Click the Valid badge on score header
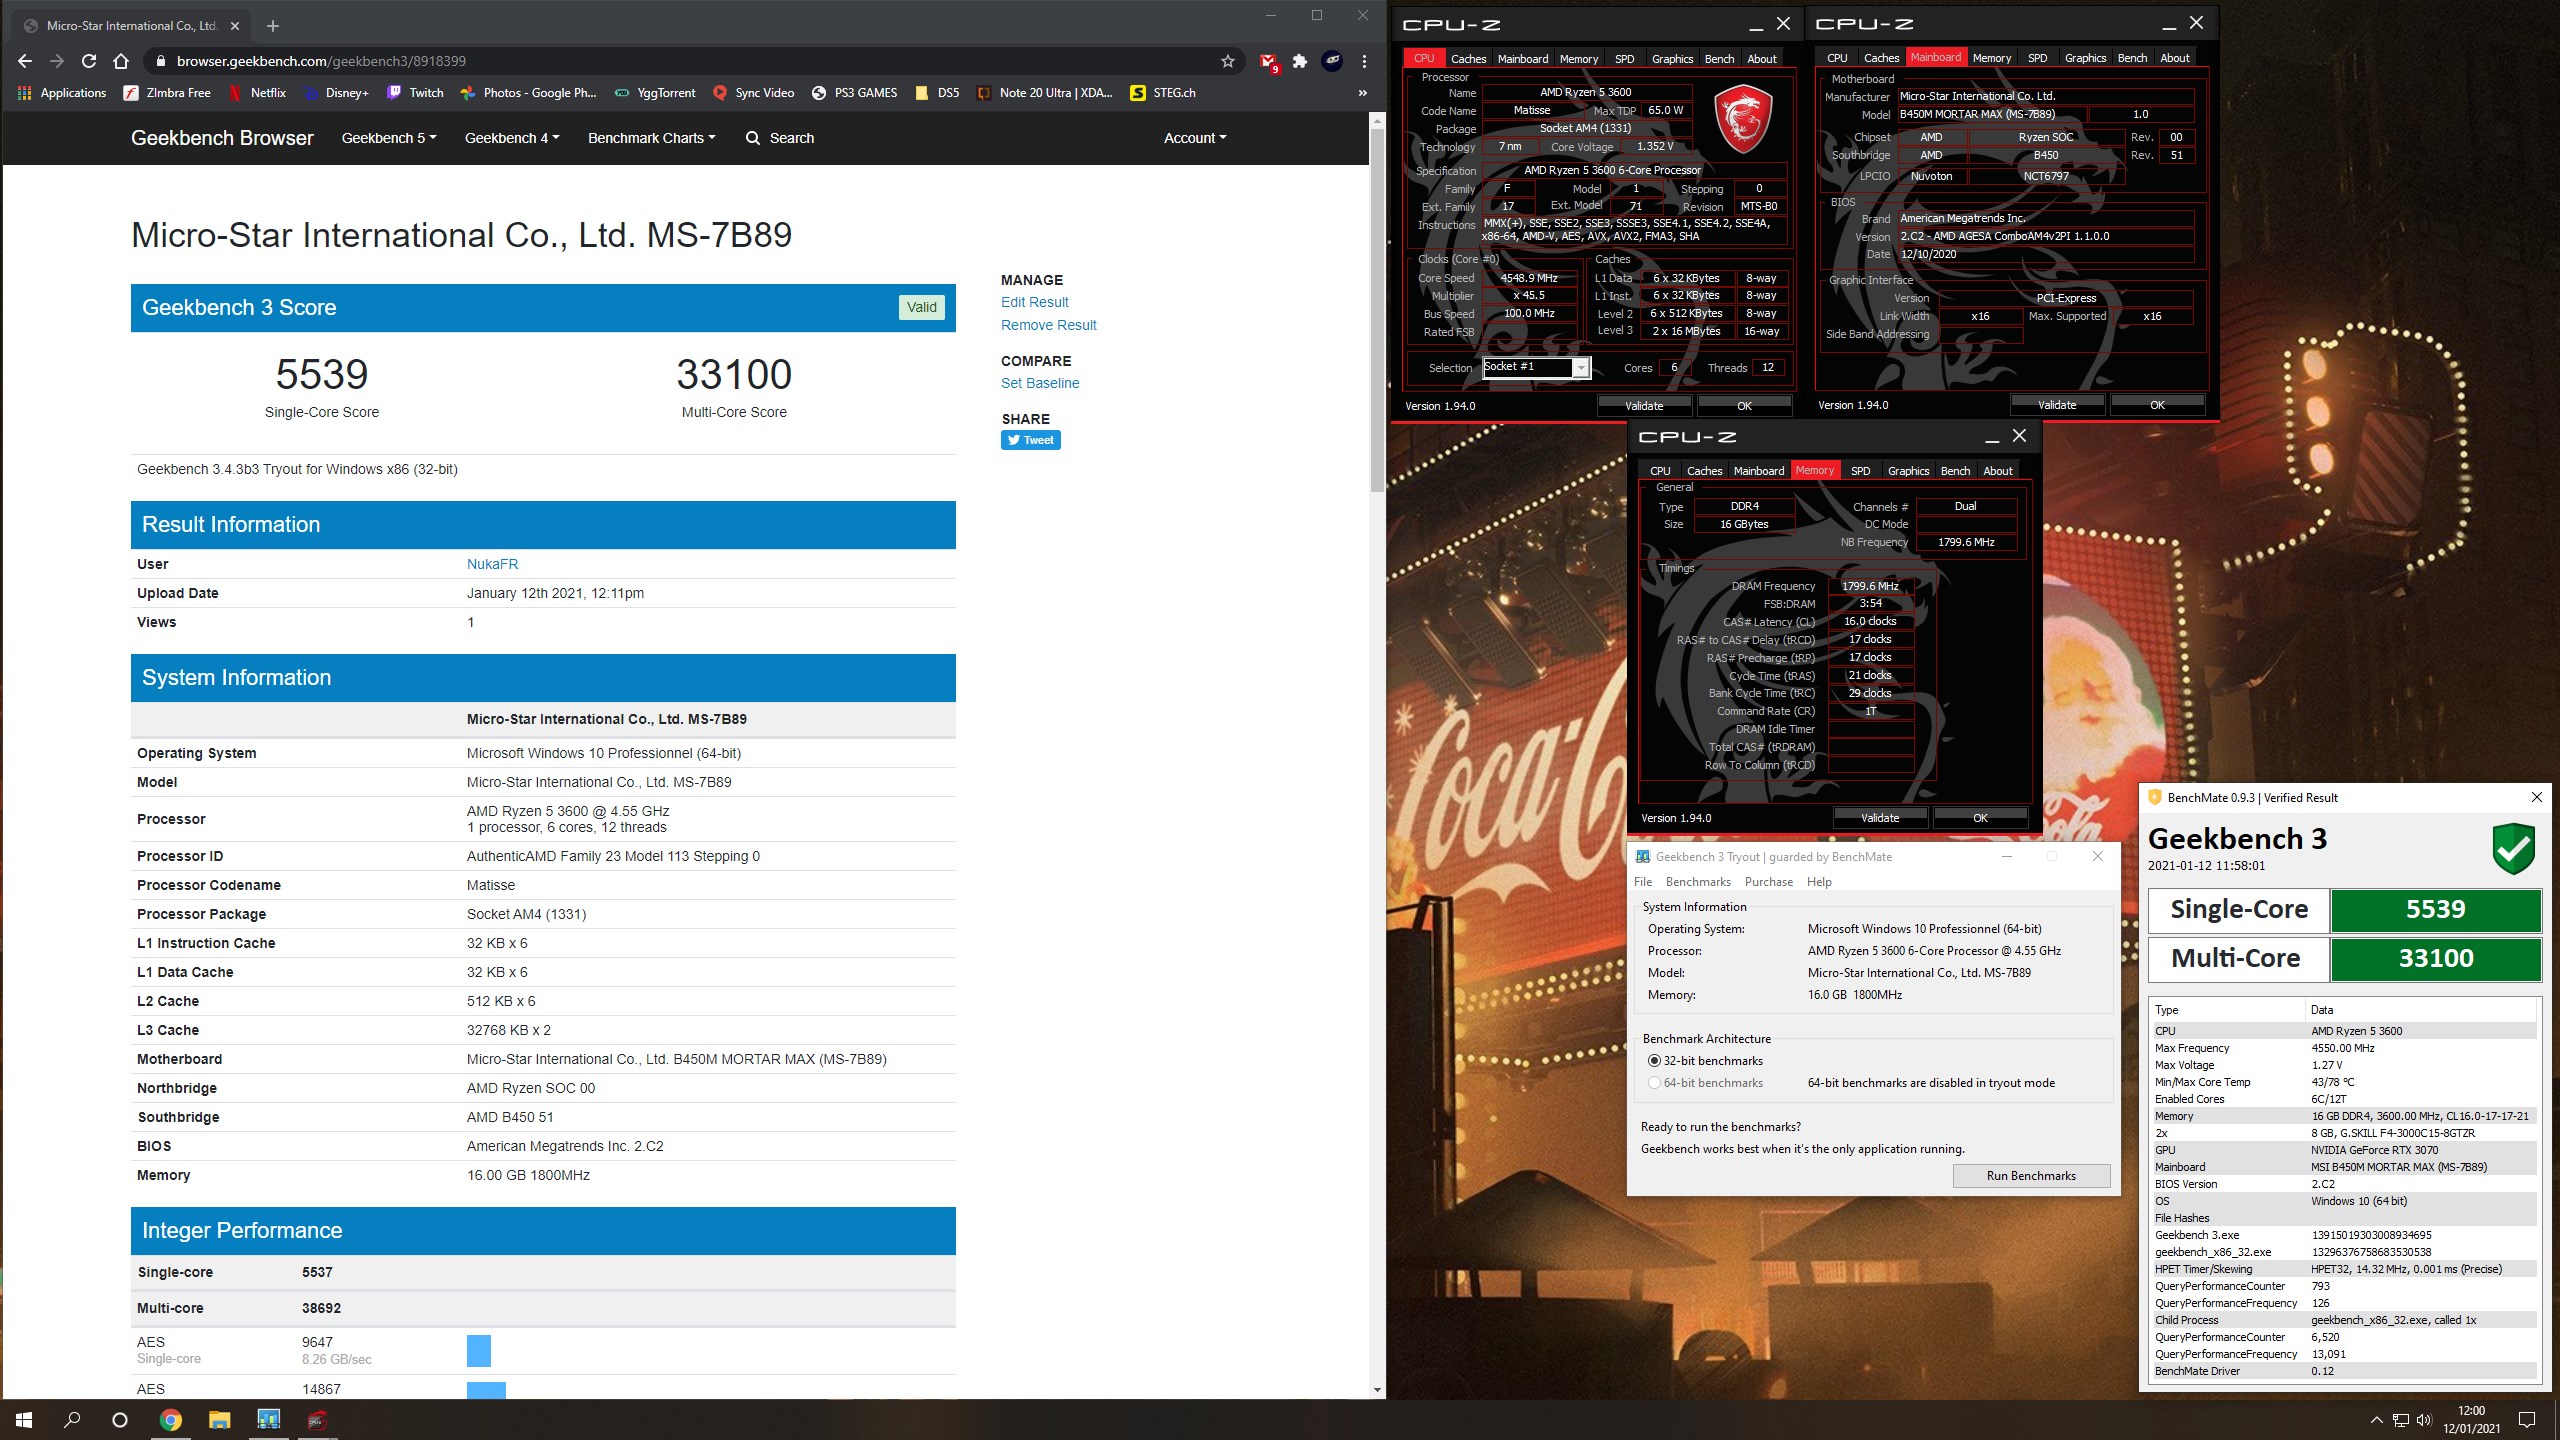Viewport: 2560px width, 1440px height. pyautogui.click(x=922, y=307)
